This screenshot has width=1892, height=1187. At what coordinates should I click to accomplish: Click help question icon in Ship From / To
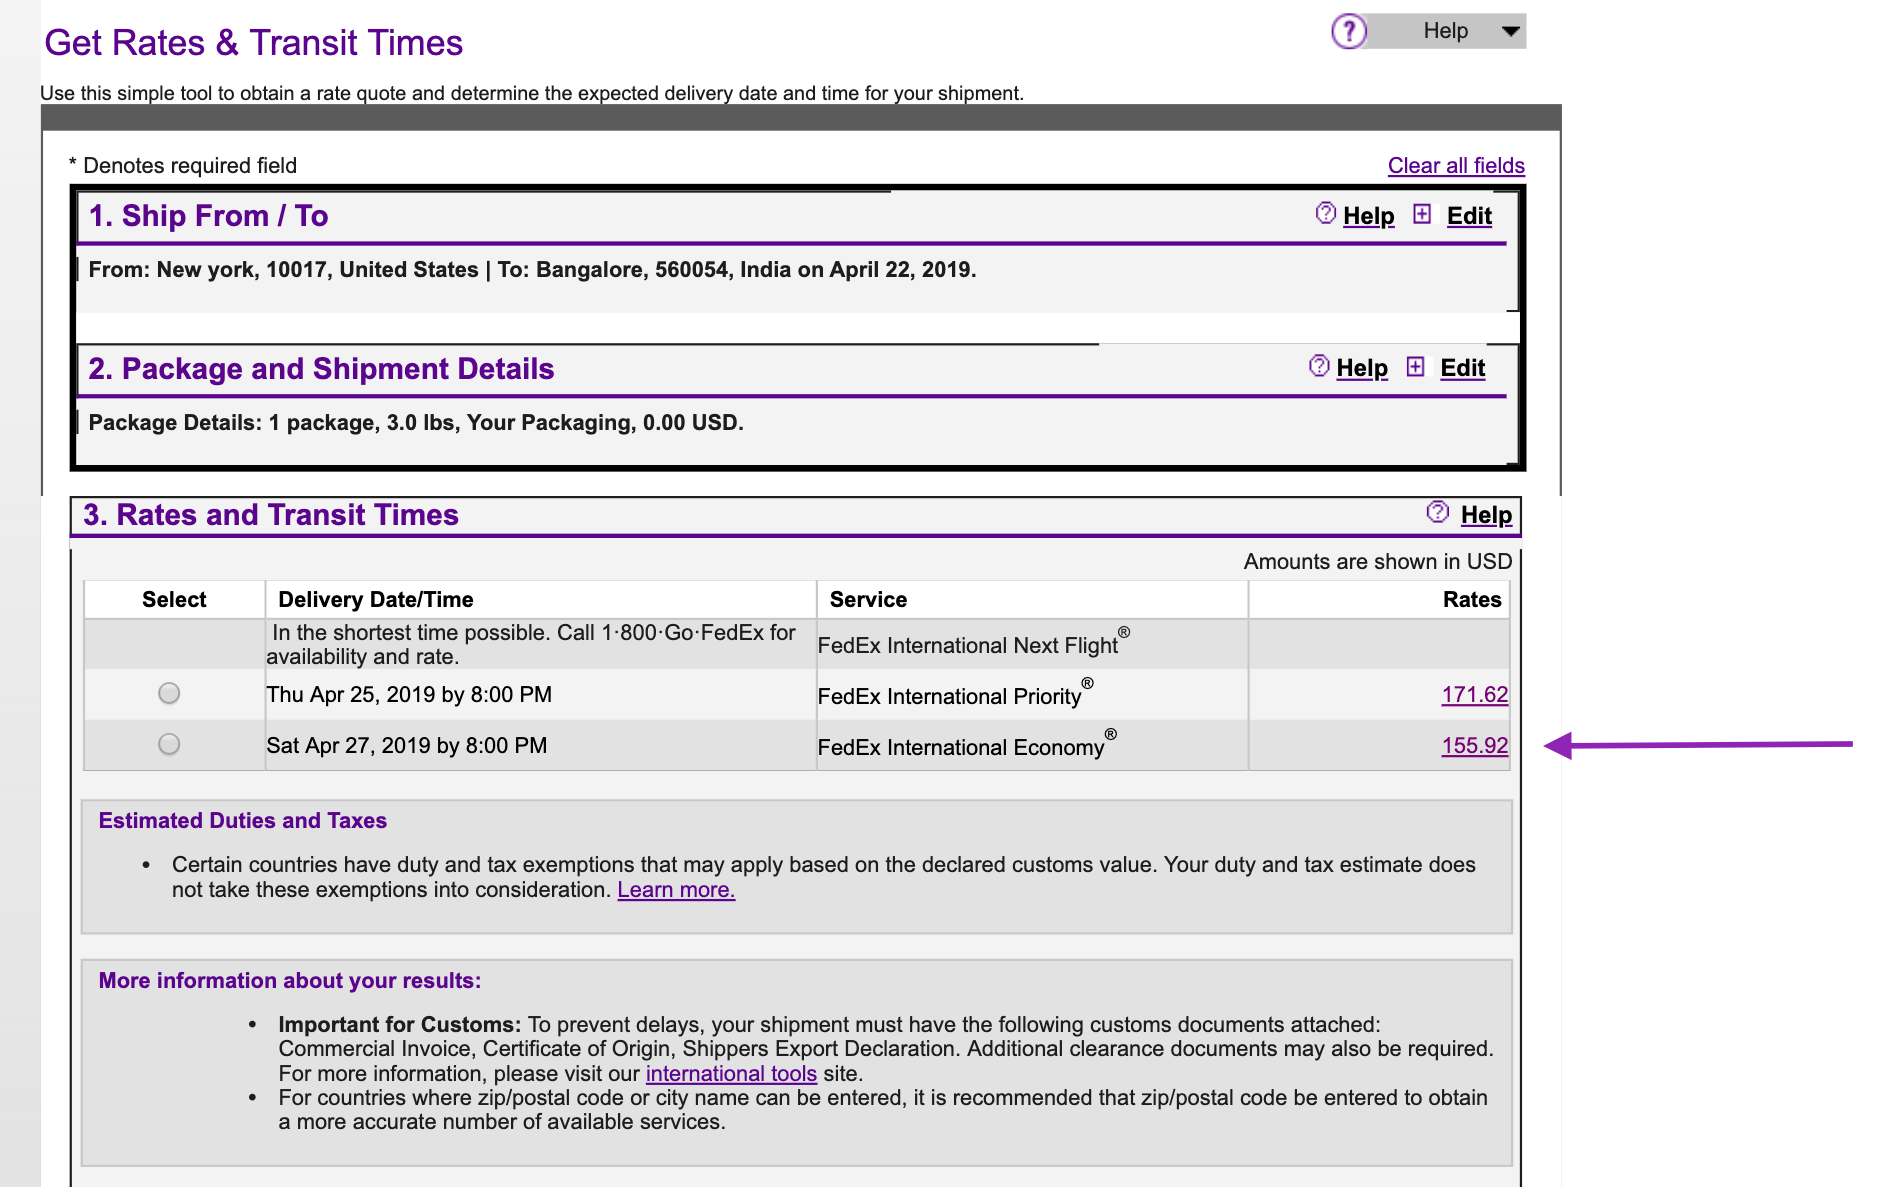1325,213
